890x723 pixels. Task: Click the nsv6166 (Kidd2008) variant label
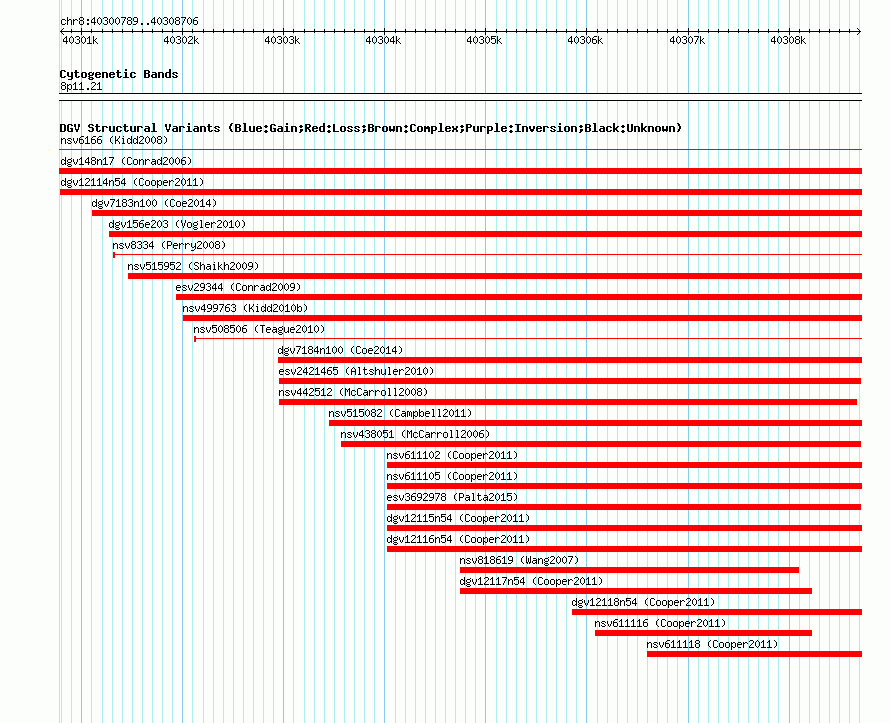point(114,140)
